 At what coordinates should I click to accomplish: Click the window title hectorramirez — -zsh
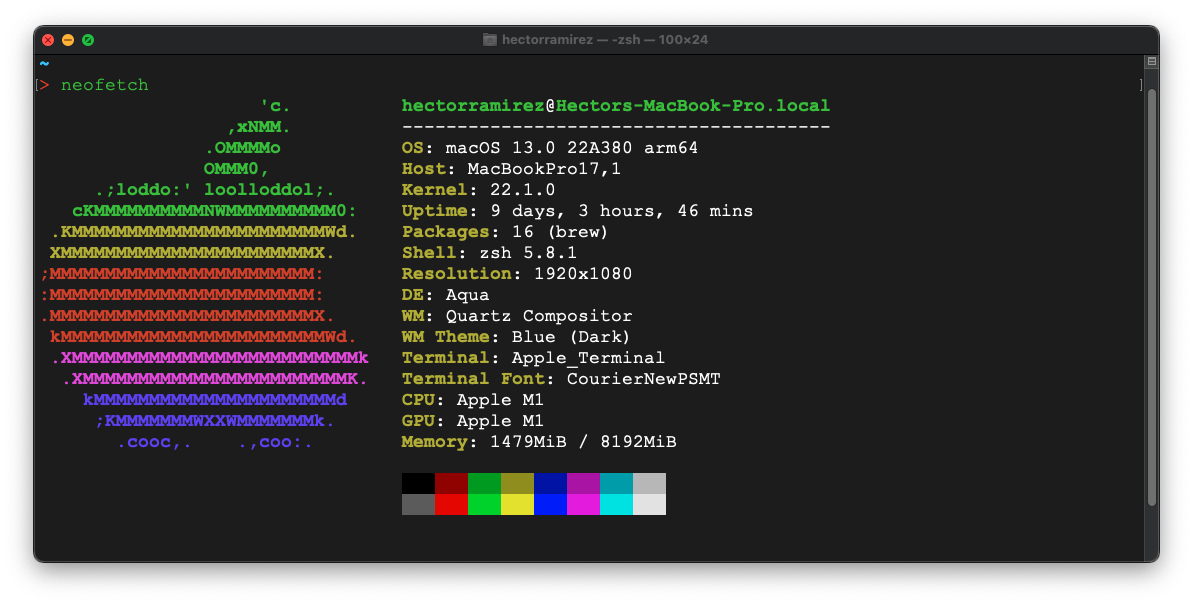click(605, 40)
